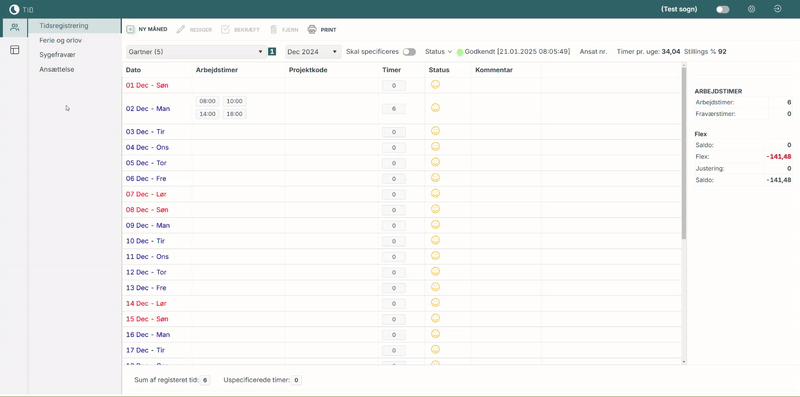Click the smiley status for 14 Dec
800x397 pixels.
click(x=435, y=303)
